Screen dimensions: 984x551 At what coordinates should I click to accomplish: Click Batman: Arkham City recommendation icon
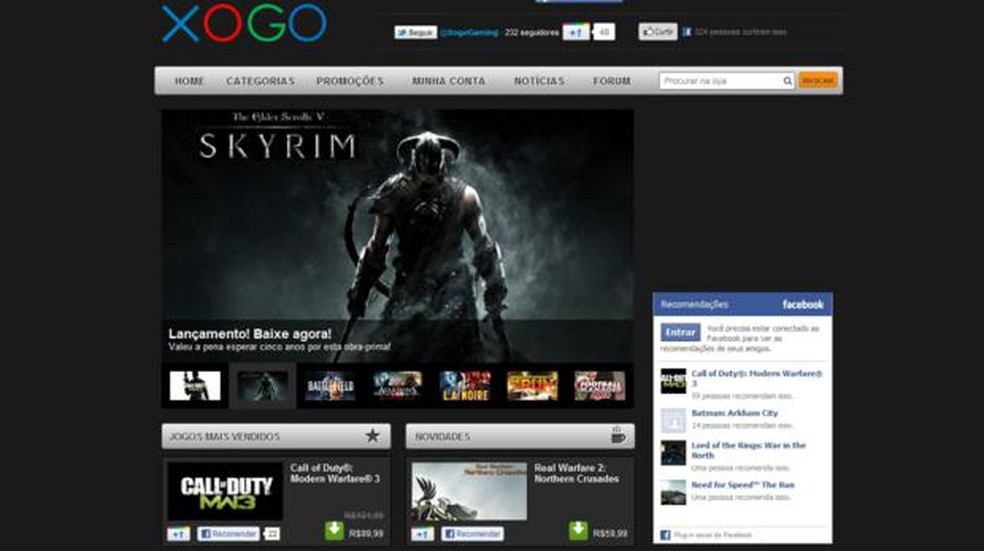click(673, 420)
